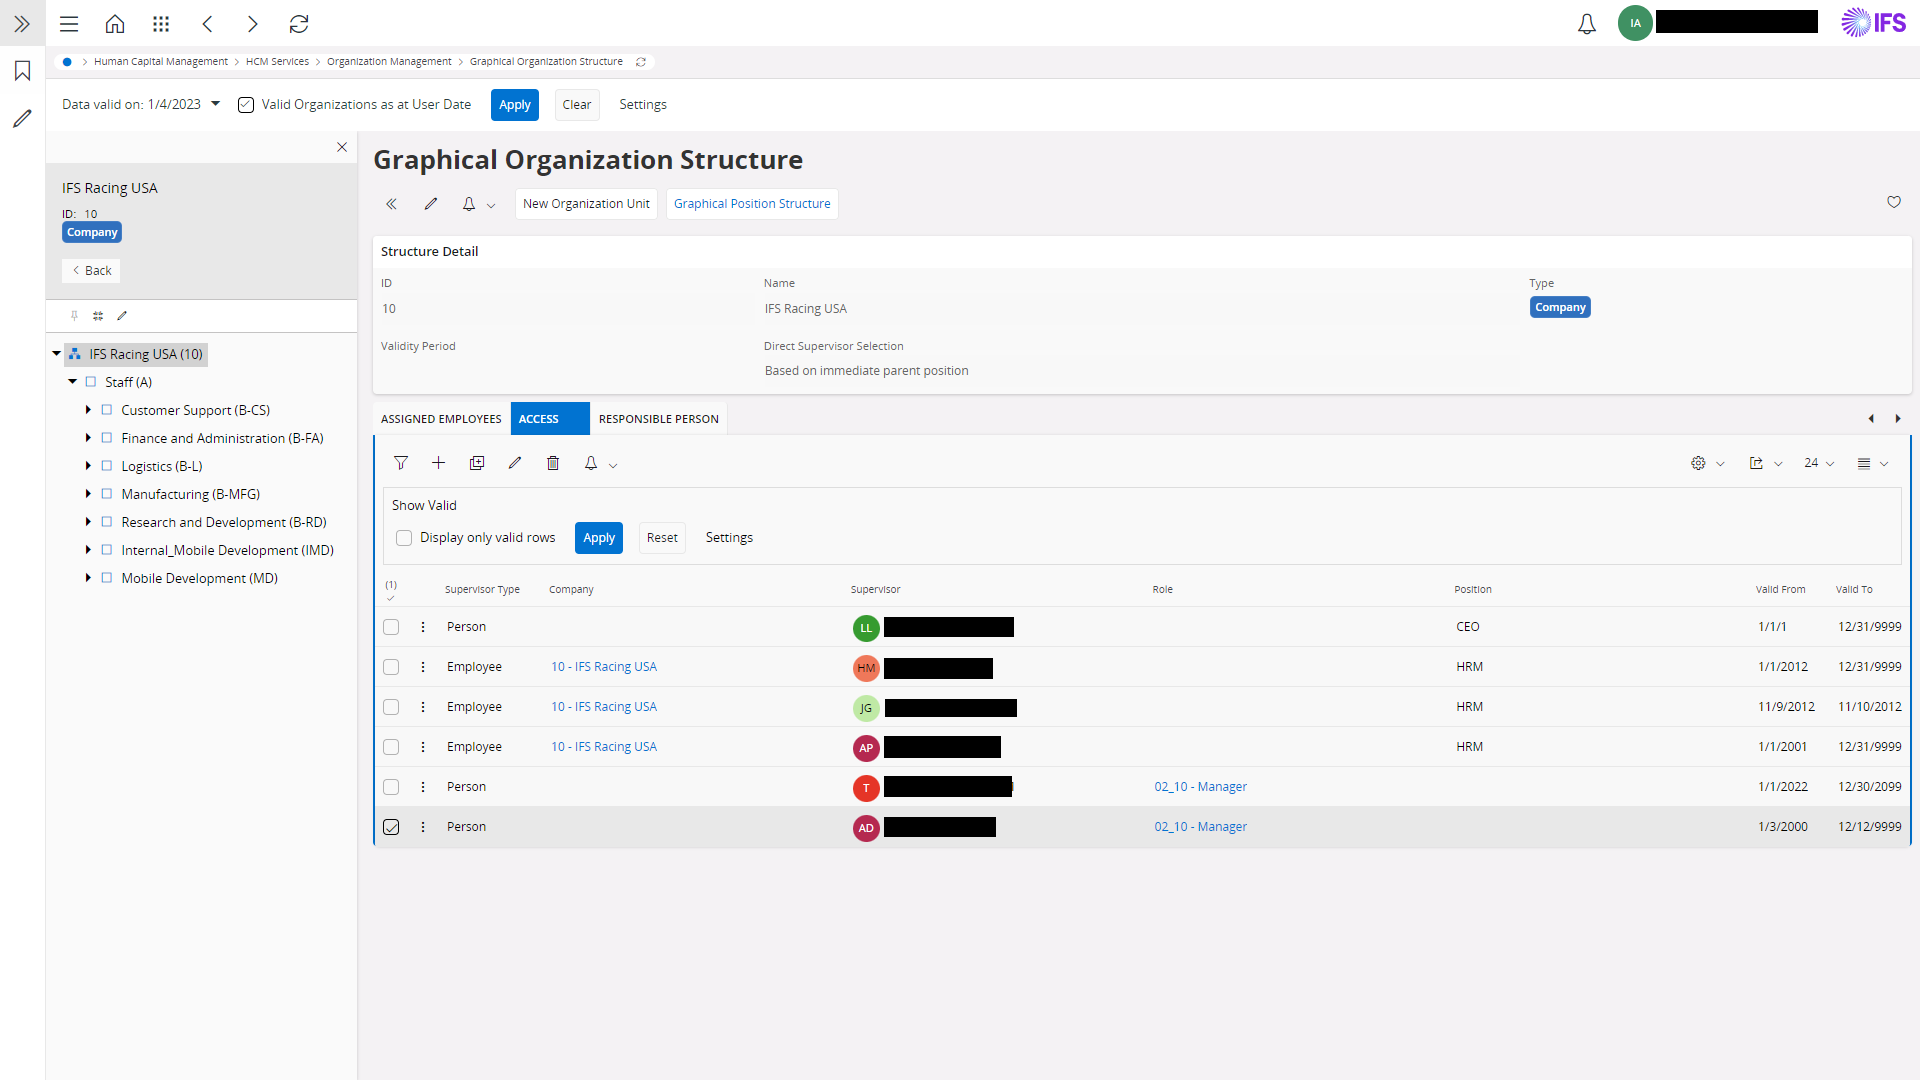Switch to Assigned Employees tab
1920x1080 pixels.
pyautogui.click(x=441, y=419)
